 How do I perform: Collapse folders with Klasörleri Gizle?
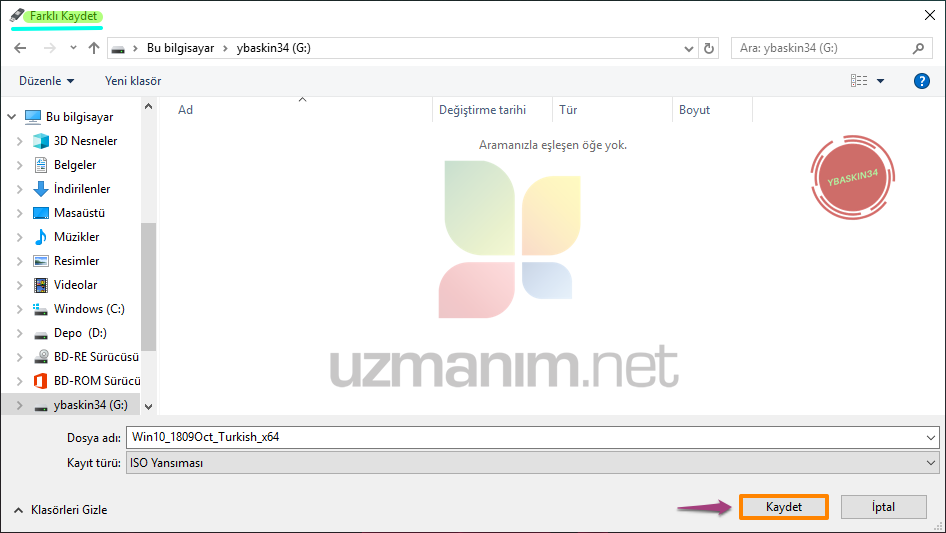(61, 510)
